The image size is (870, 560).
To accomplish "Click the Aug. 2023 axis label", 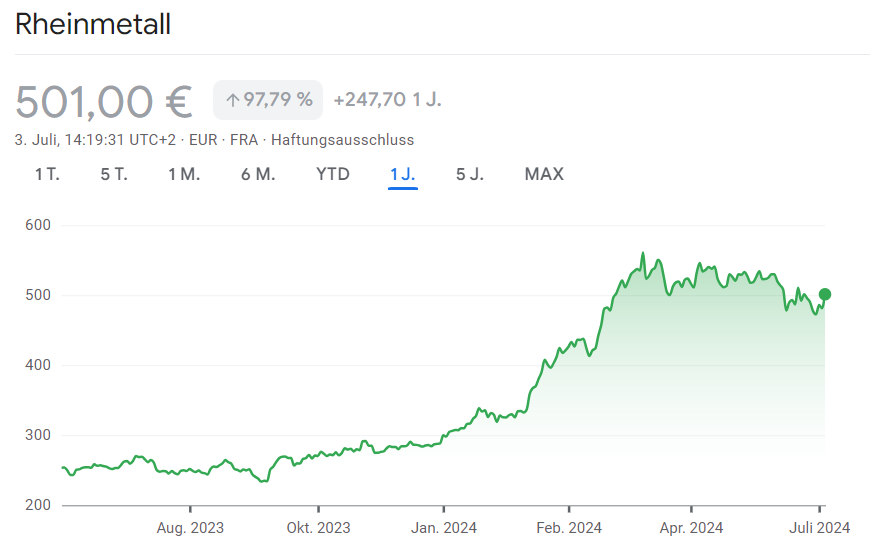I will (190, 528).
